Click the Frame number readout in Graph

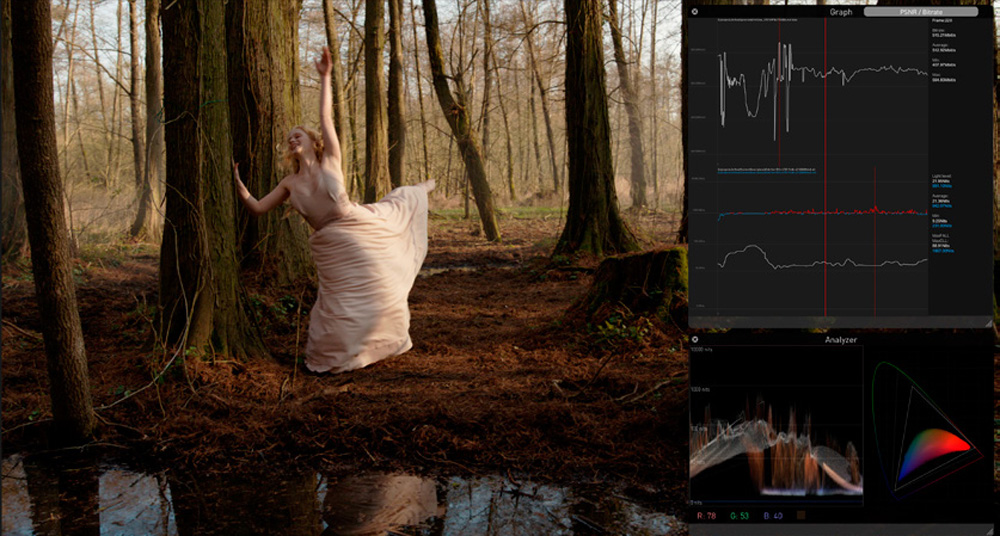(x=944, y=20)
